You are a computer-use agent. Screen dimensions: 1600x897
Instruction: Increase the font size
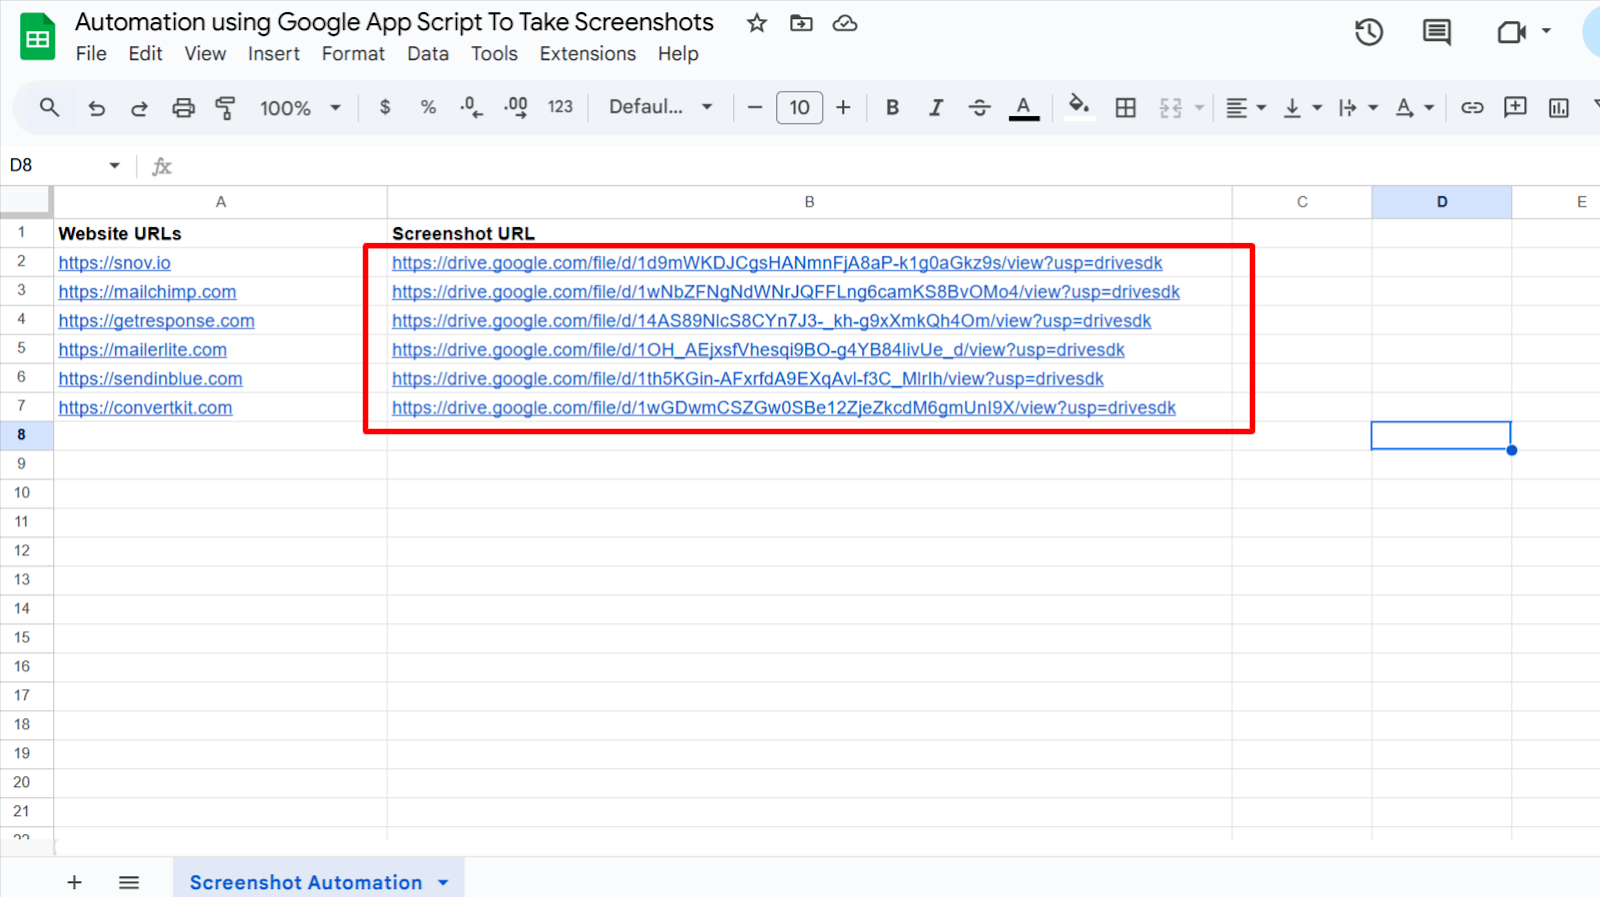(843, 107)
